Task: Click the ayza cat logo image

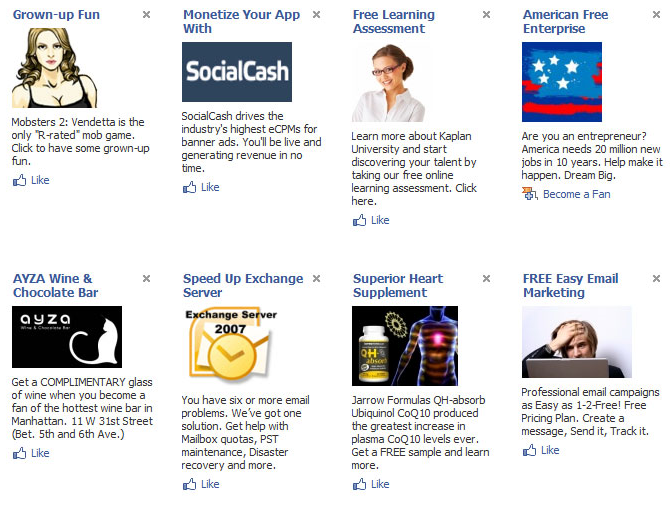Action: [x=67, y=337]
